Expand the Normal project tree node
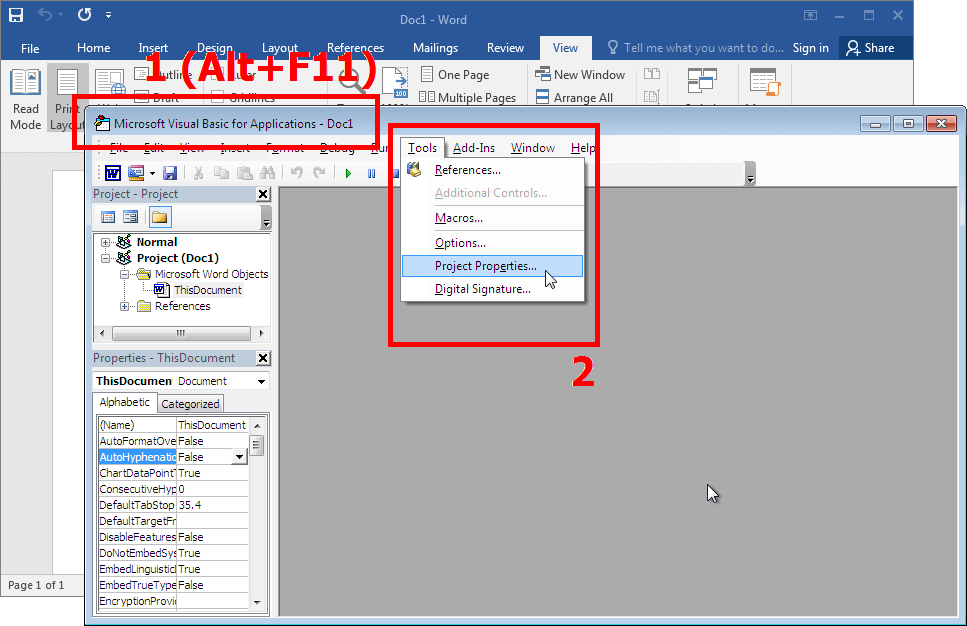The height and width of the screenshot is (626, 967). [106, 242]
